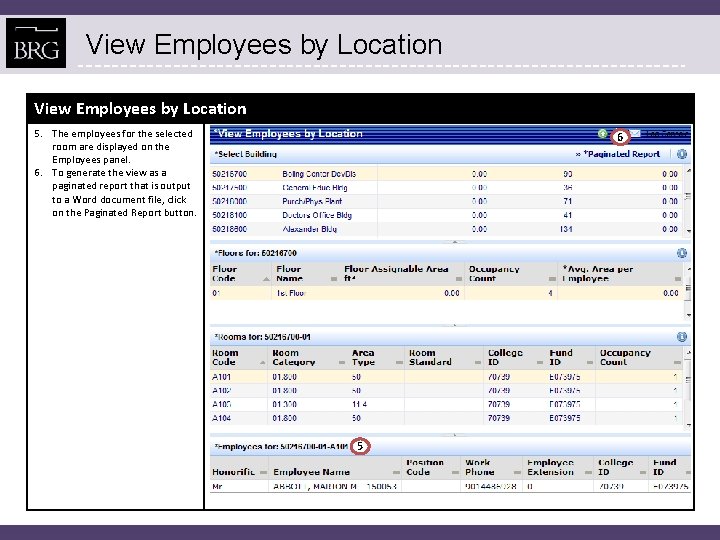Screen dimensions: 720x540
Task: Click the buildings list scrollbar thumb
Action: (x=688, y=196)
